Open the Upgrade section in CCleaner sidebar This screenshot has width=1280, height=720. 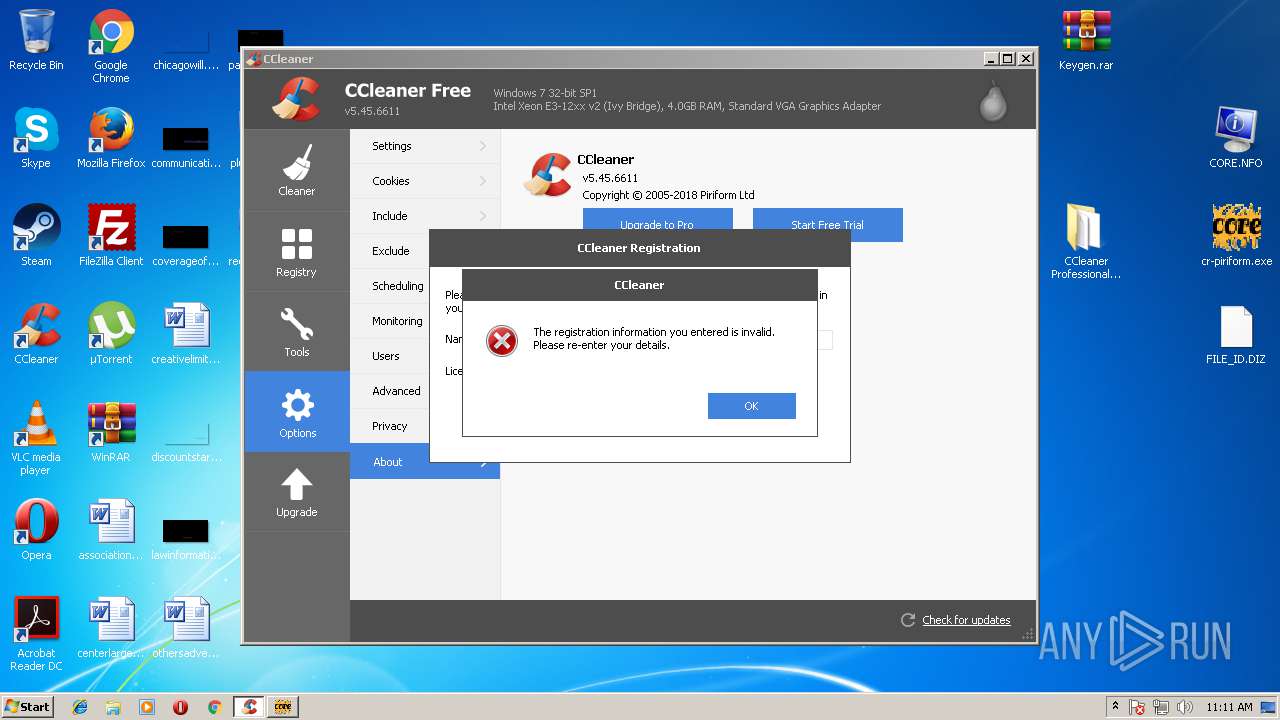click(297, 492)
